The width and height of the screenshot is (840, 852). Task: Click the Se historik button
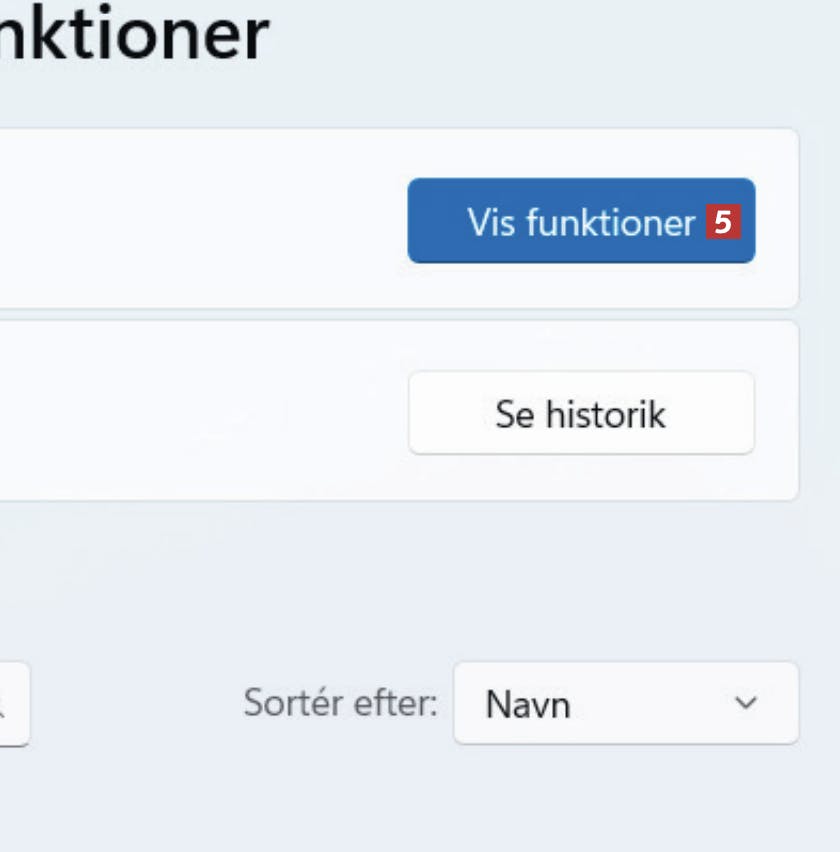580,413
